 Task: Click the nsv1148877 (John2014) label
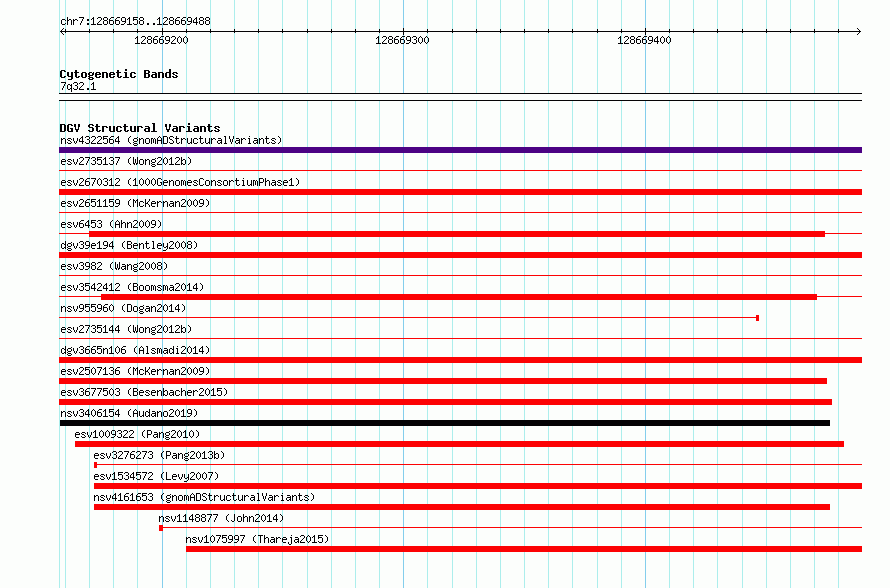click(x=221, y=518)
